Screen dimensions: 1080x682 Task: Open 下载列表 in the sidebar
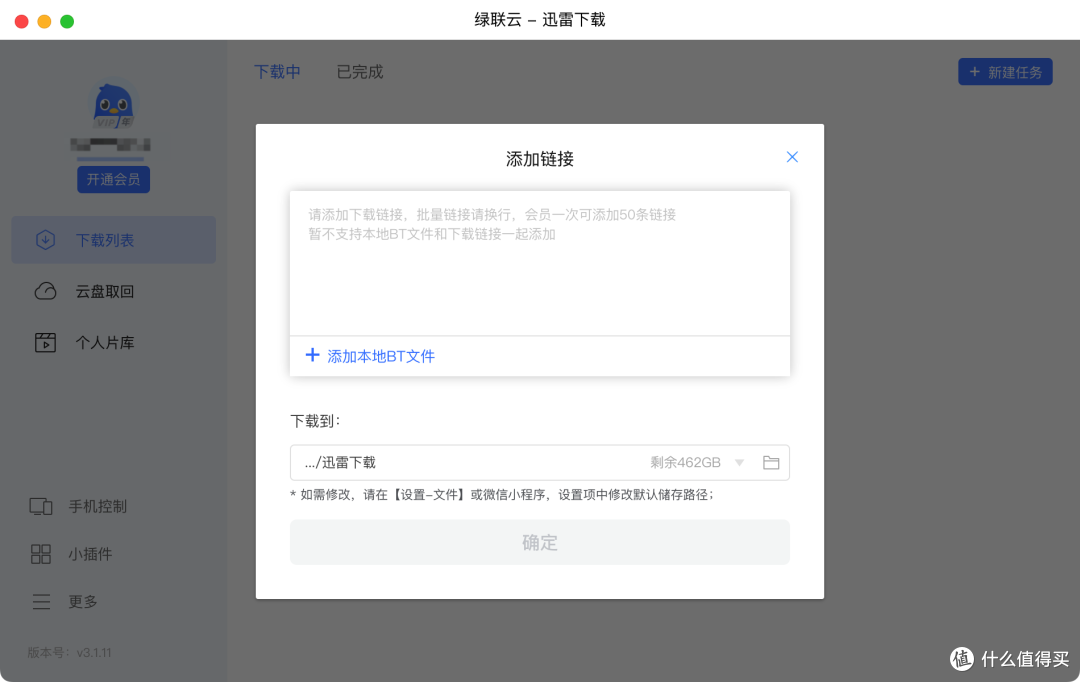[x=114, y=240]
